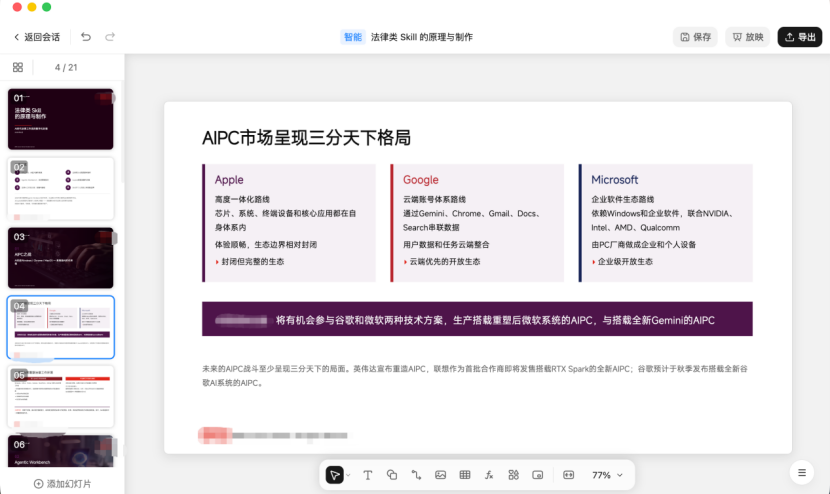Insert a table with table tool

pyautogui.click(x=465, y=475)
